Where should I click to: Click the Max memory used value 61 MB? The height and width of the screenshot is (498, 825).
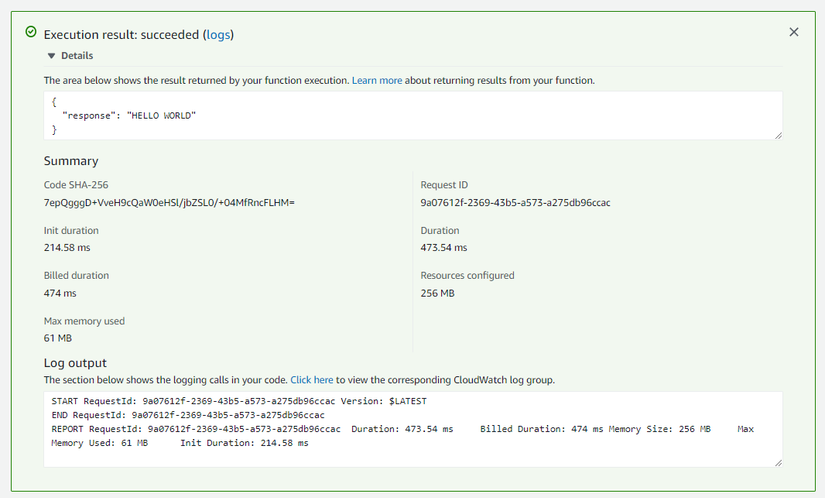57,338
